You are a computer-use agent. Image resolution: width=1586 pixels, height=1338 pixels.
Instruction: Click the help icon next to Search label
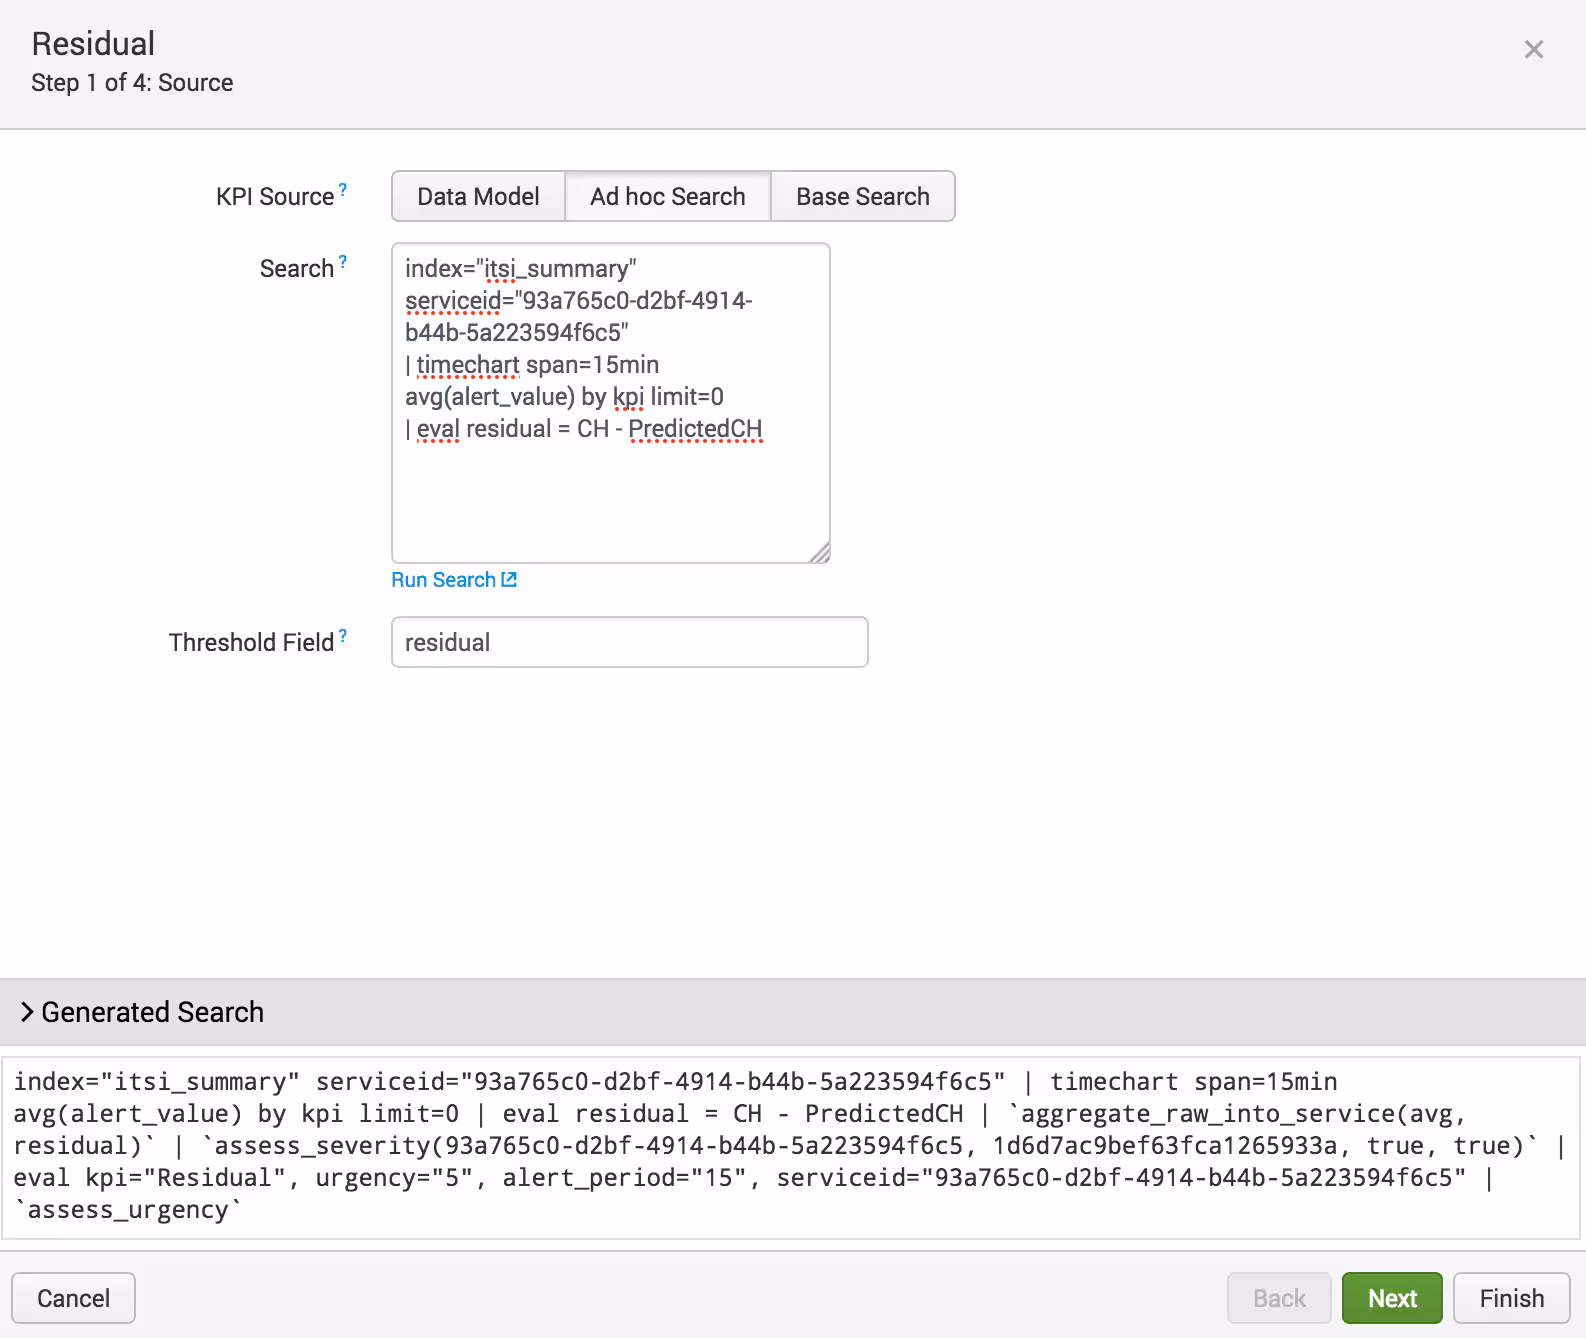pyautogui.click(x=343, y=262)
